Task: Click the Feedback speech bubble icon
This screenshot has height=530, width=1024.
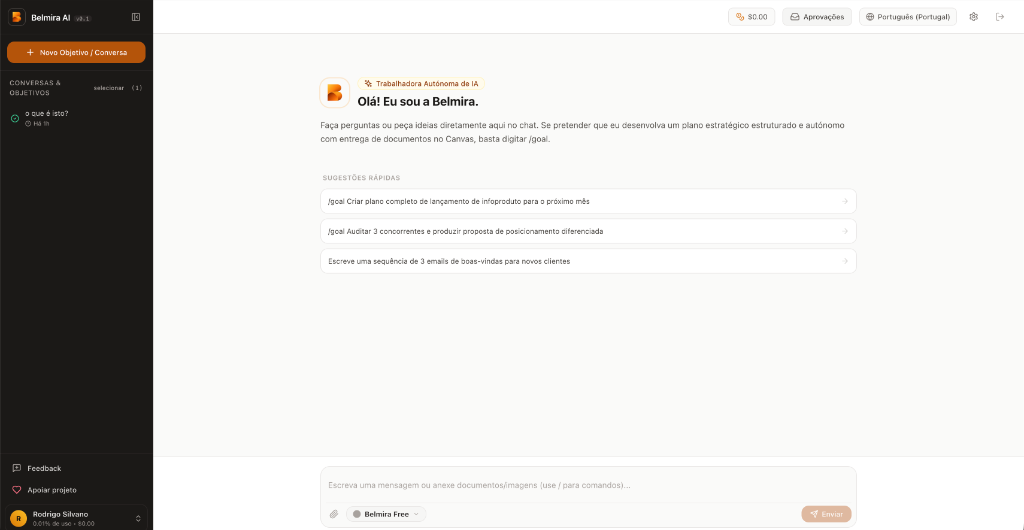Action: tap(17, 469)
